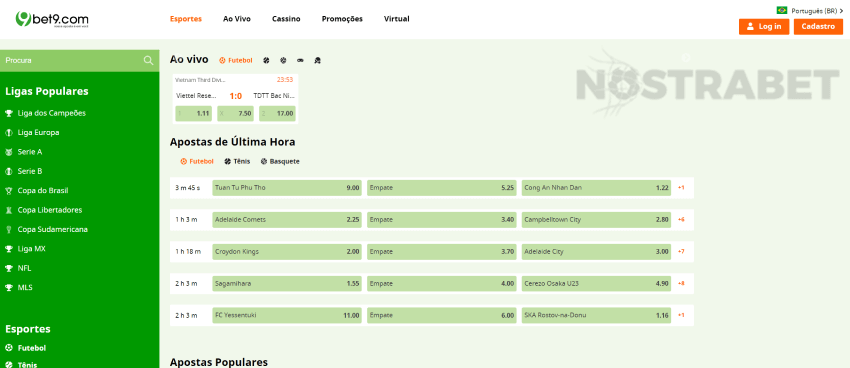Bet on Empate at 5.25
Image resolution: width=850 pixels, height=368 pixels.
coord(442,188)
